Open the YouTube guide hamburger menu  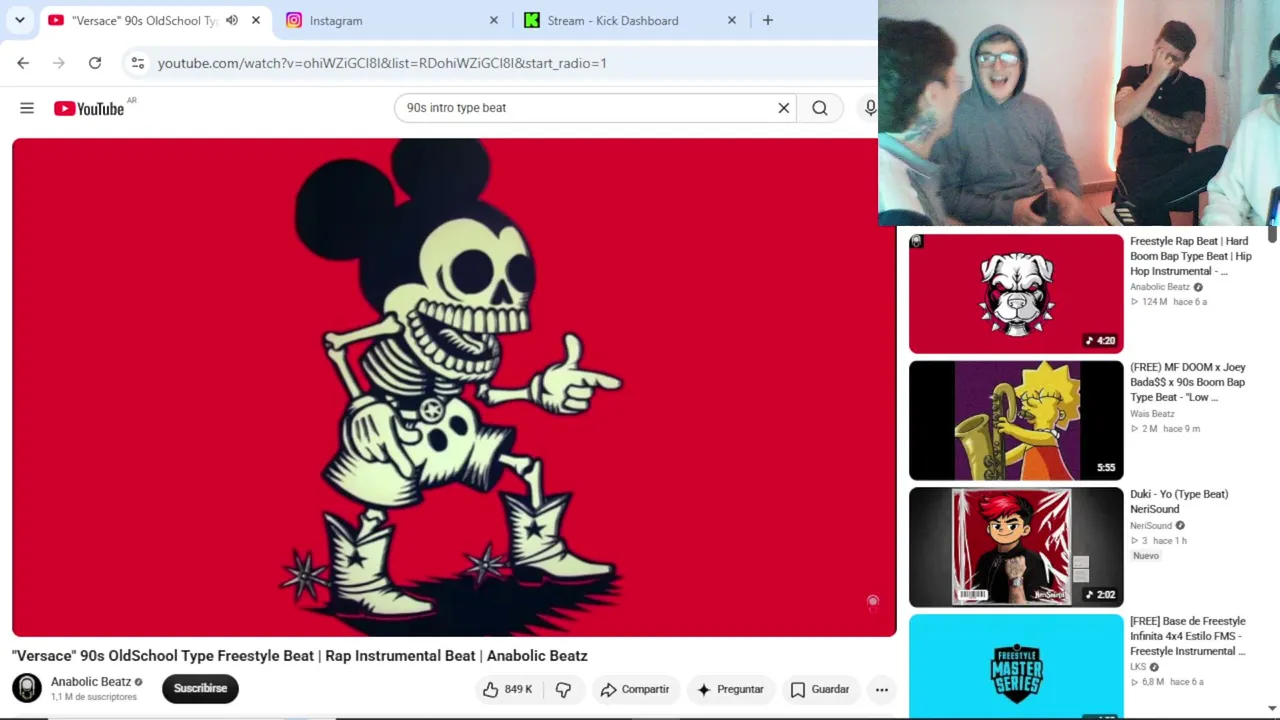click(27, 108)
